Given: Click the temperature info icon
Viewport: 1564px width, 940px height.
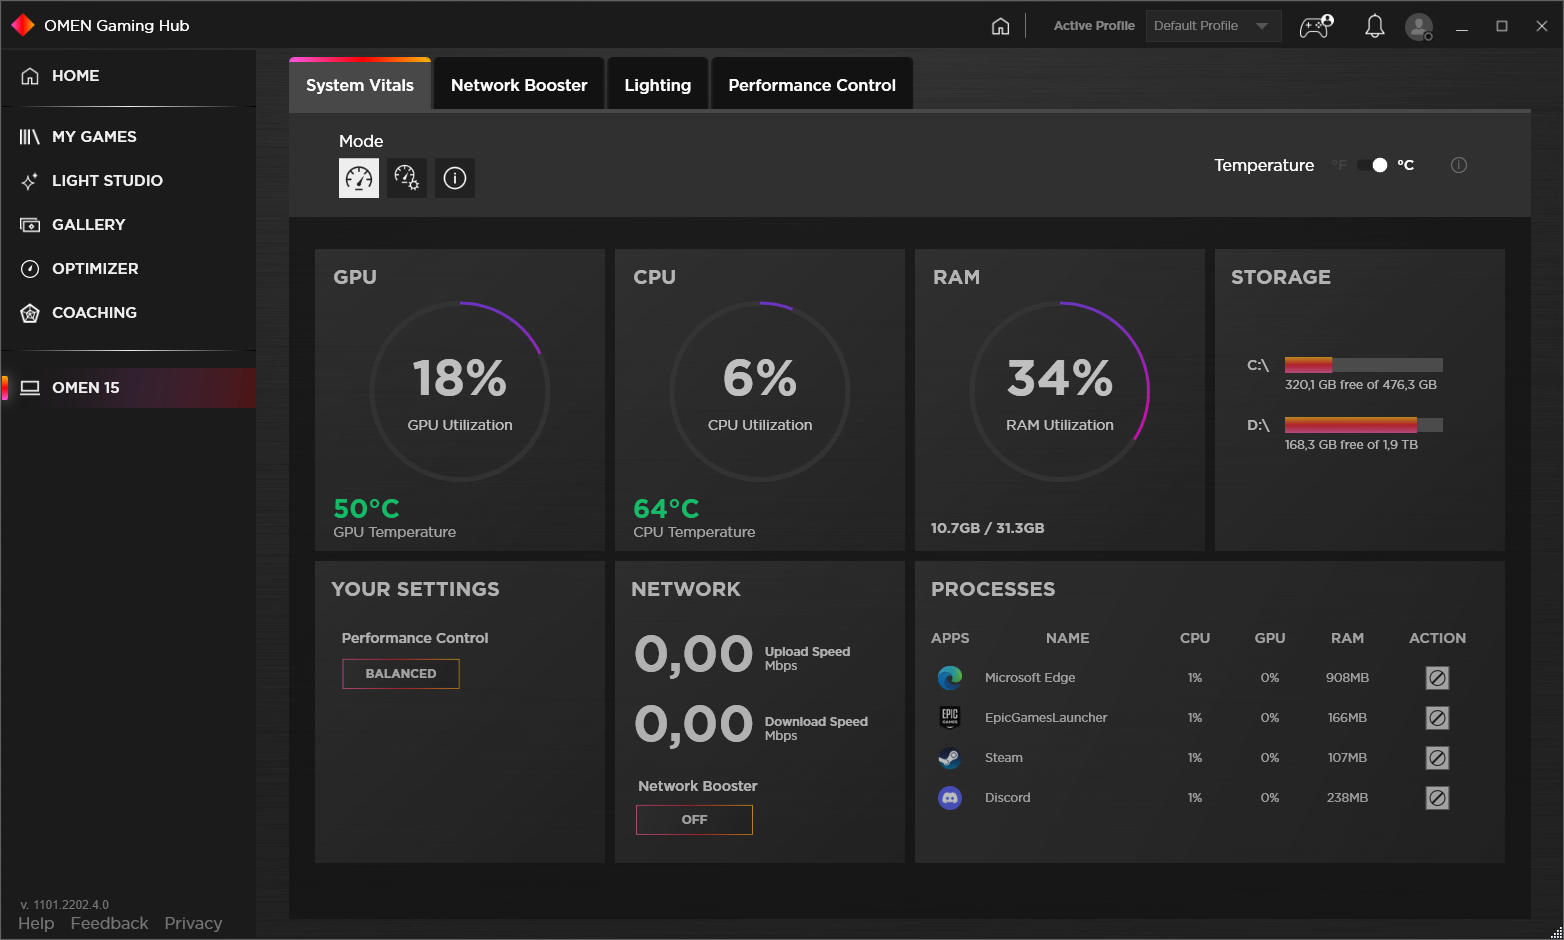Looking at the screenshot, I should coord(1459,165).
